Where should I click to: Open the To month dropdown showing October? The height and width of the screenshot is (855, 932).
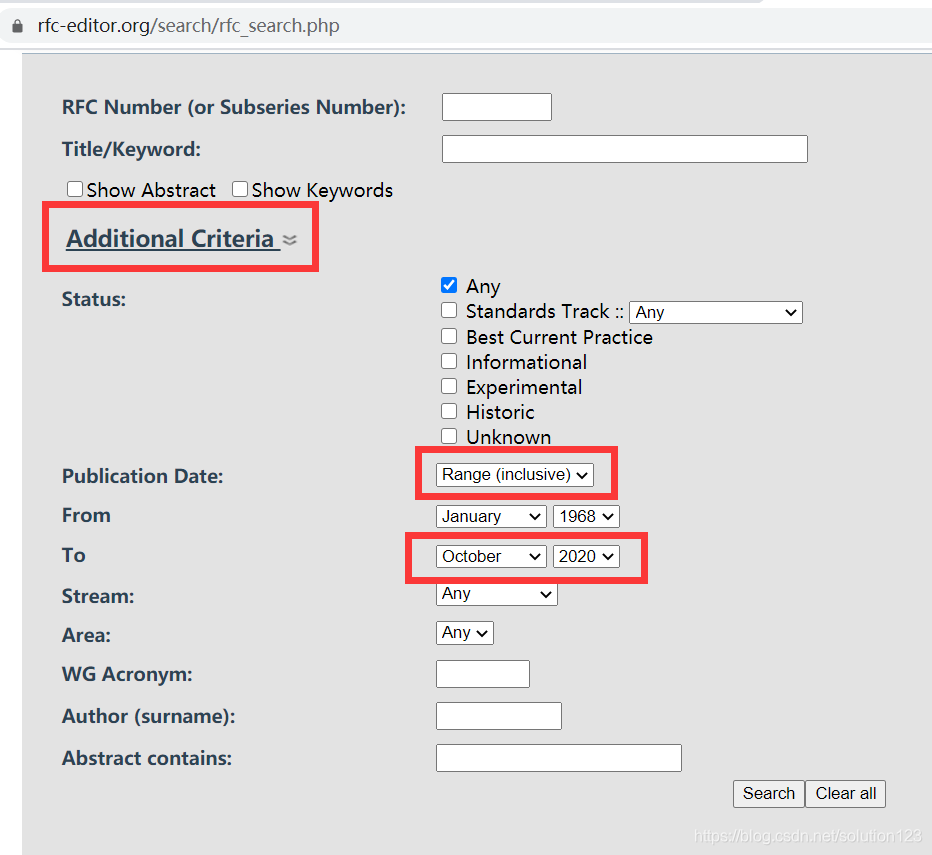coord(491,556)
